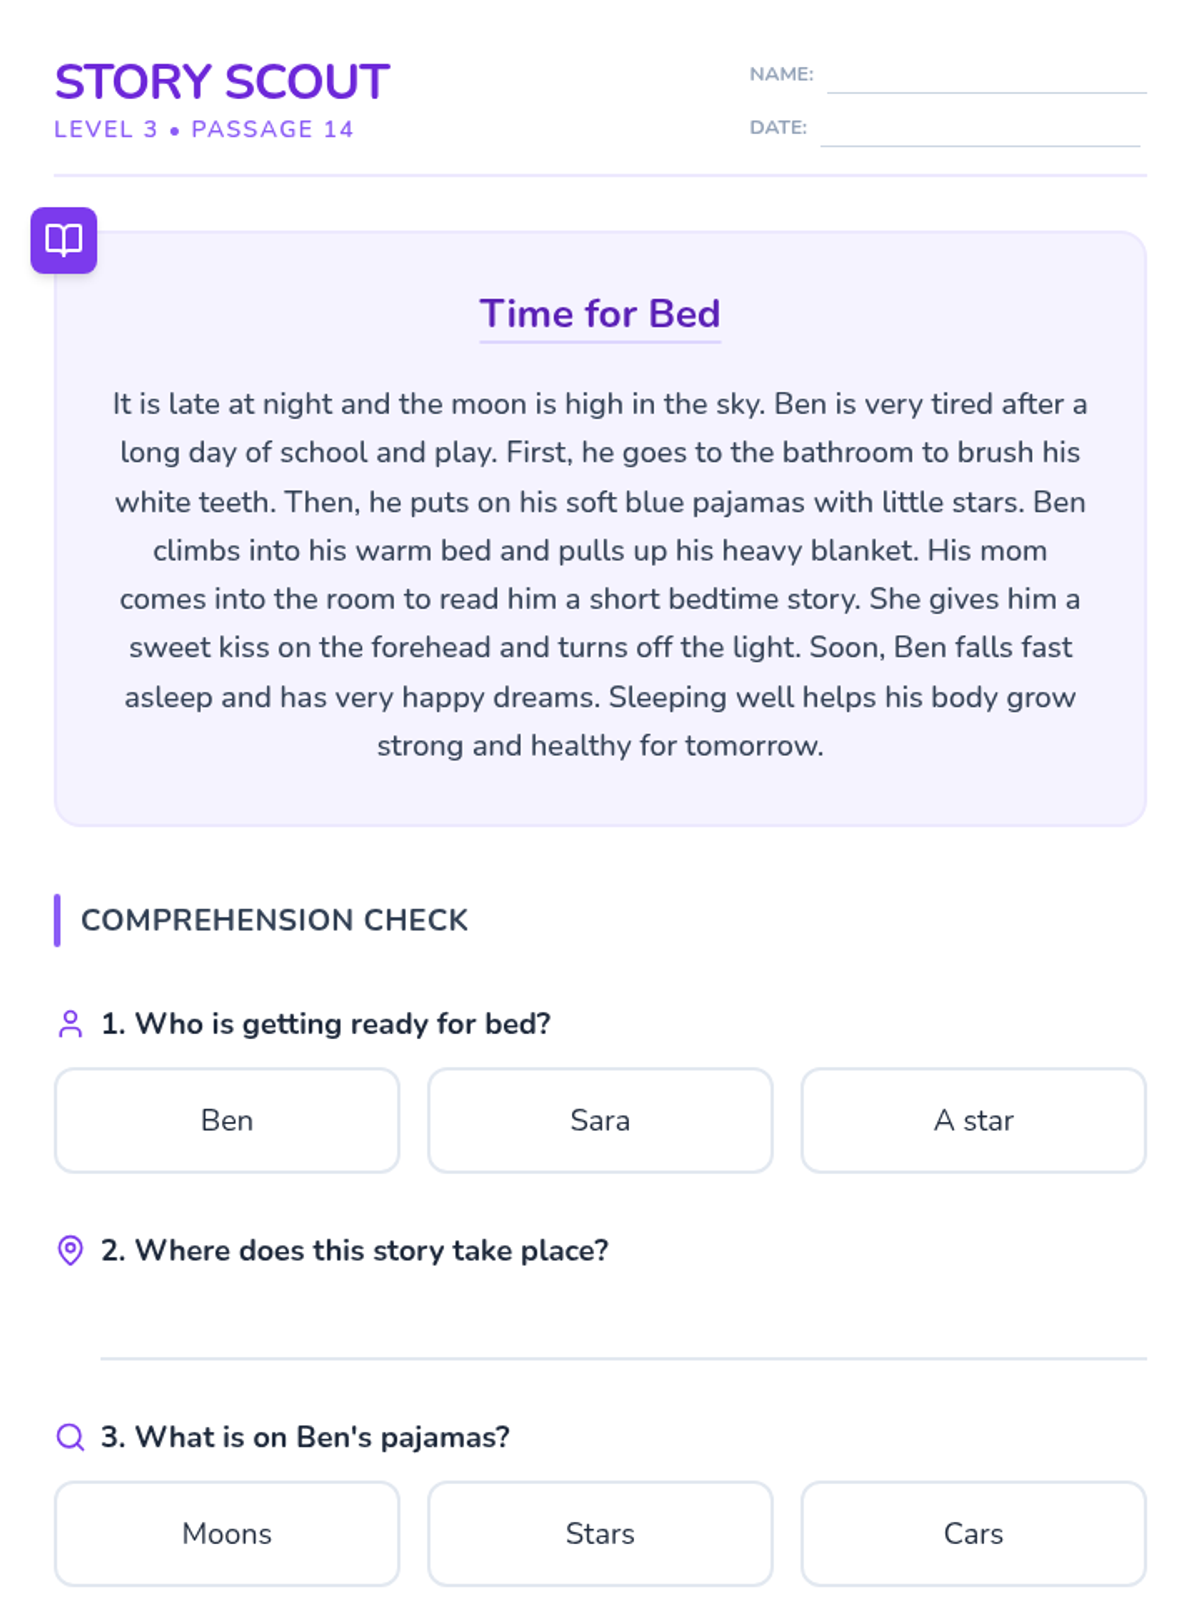Click the magnifying glass icon beside question 3
This screenshot has width=1200, height=1600.
point(70,1437)
